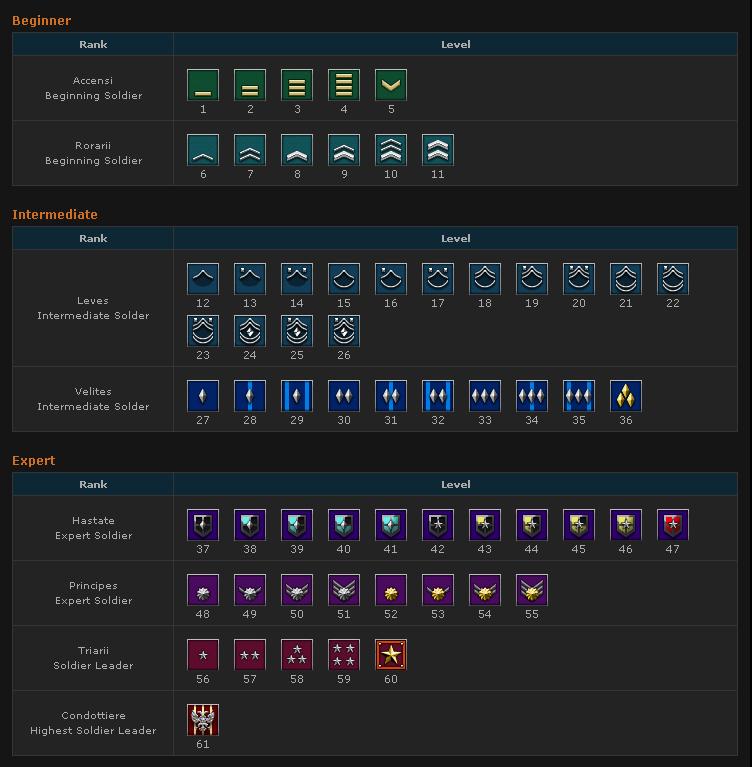Click the Leves Intermediate Solder rank cell

93,308
